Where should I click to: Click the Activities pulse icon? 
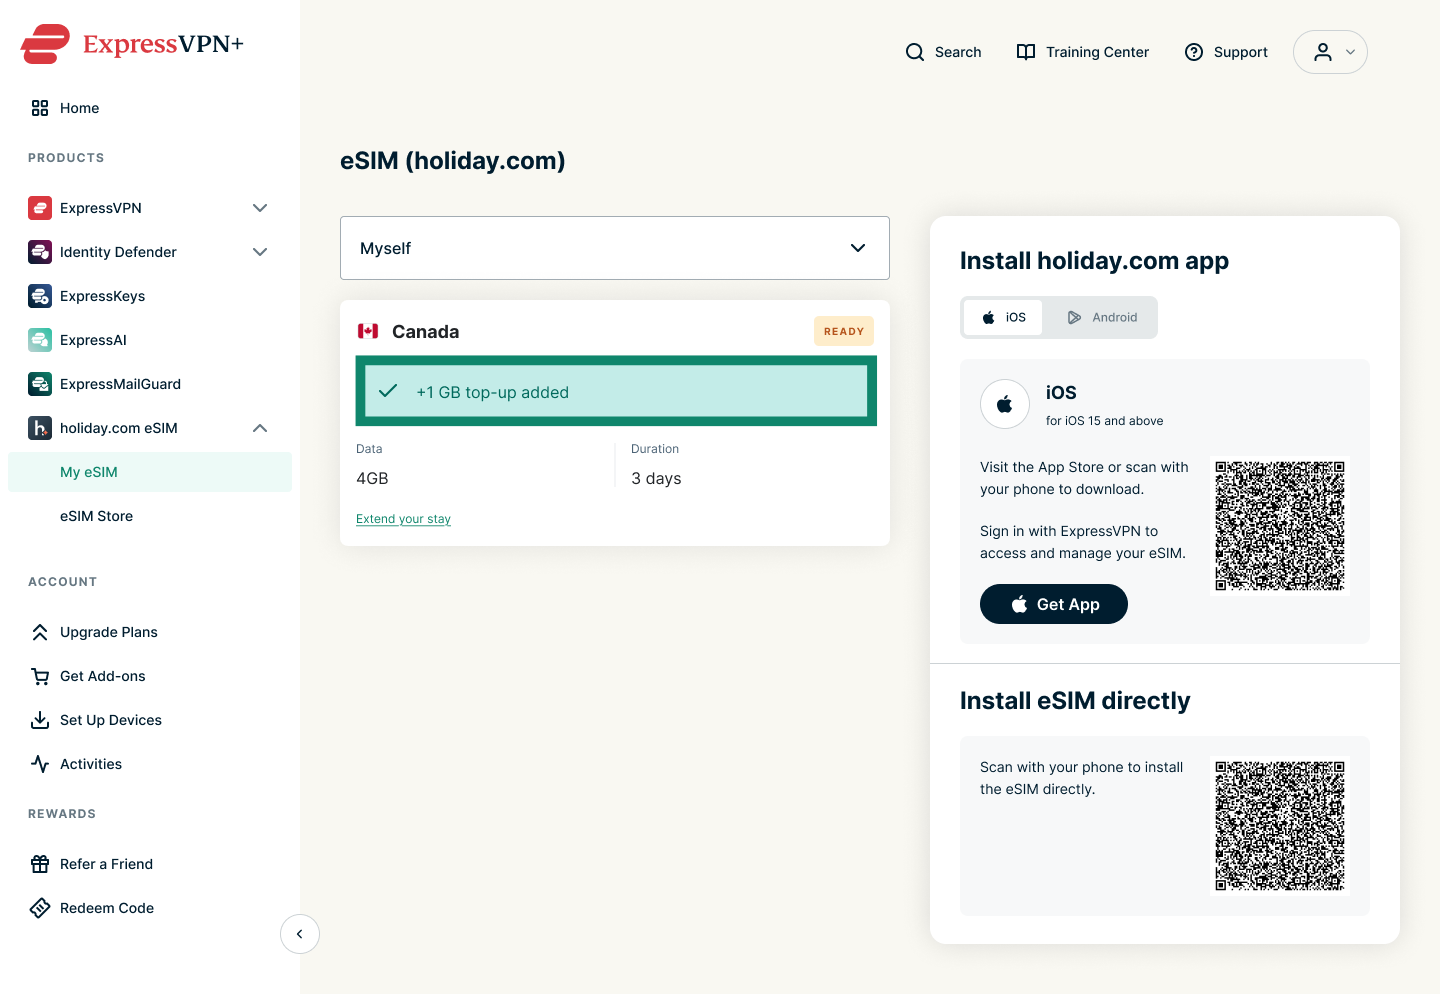40,764
